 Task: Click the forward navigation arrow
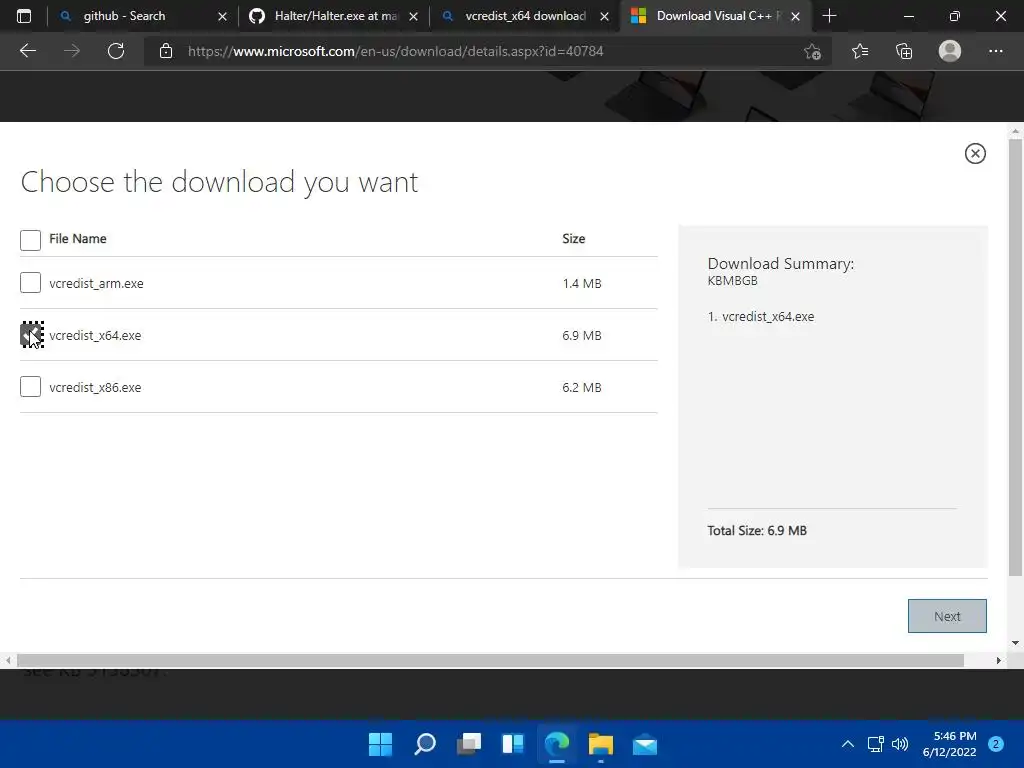[x=72, y=51]
